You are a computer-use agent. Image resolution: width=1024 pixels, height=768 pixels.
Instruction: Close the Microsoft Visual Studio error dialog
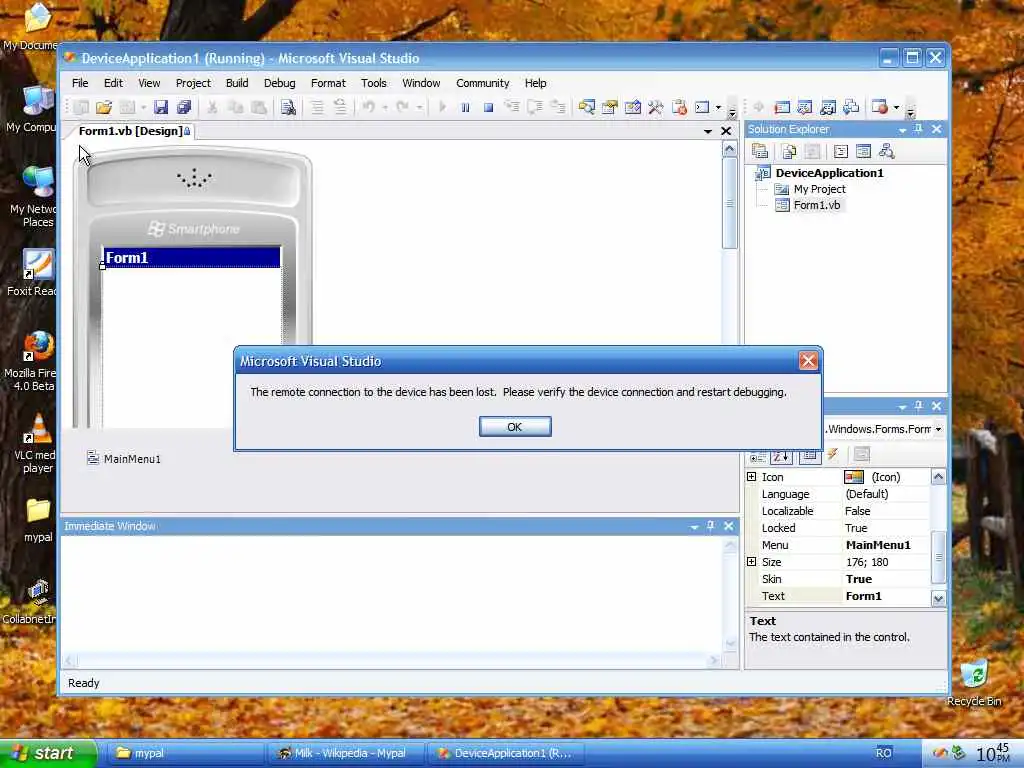click(808, 360)
